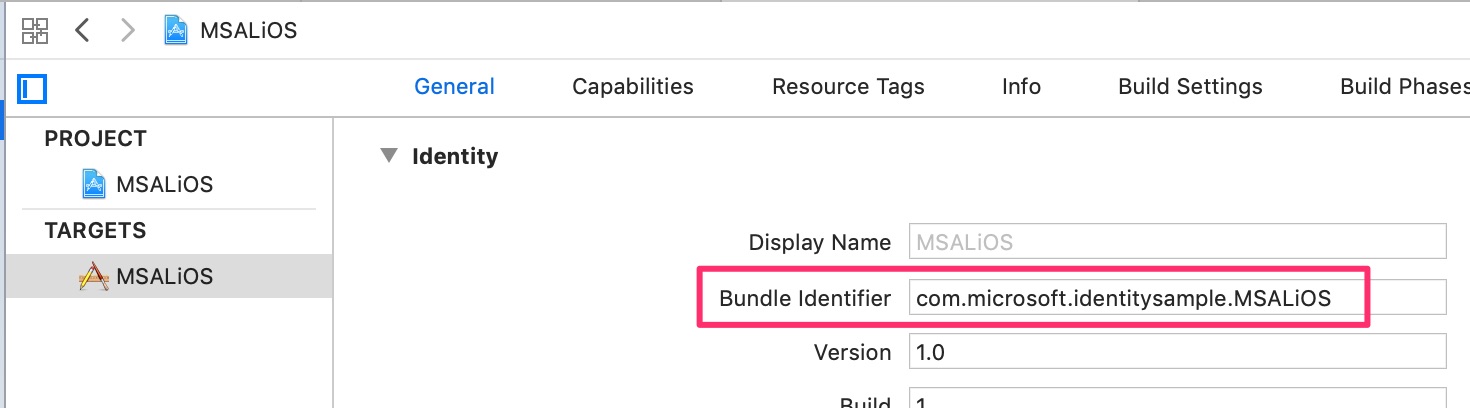Screen dimensions: 1470x408
Task: Select the MSALiOS target under TARGETS
Action: (164, 276)
